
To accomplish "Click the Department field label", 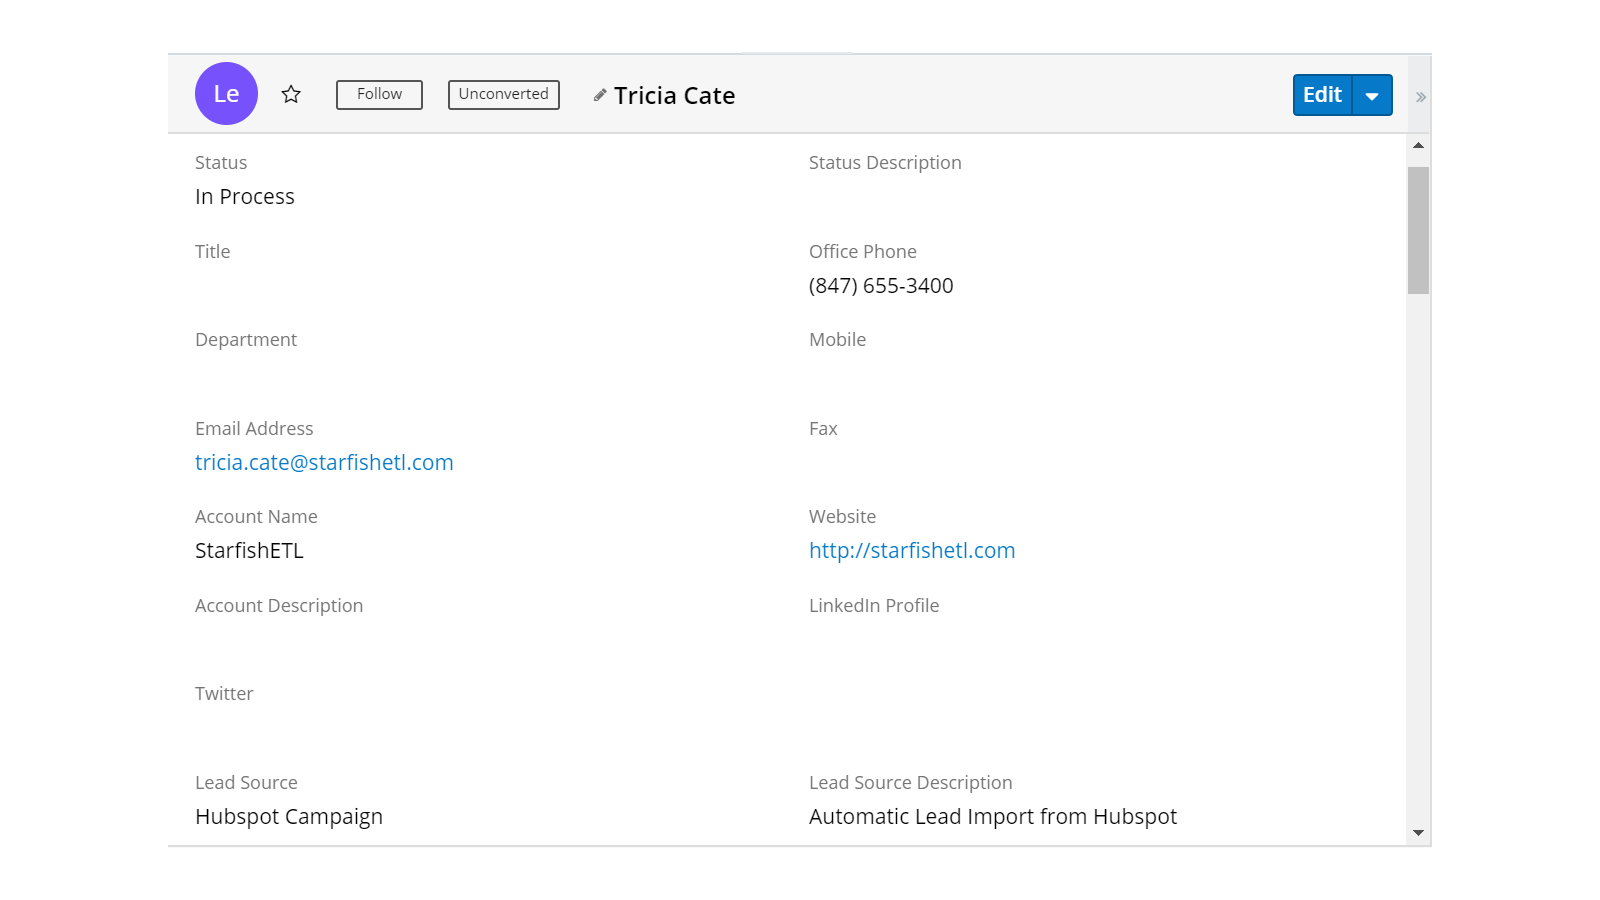I will [x=246, y=340].
